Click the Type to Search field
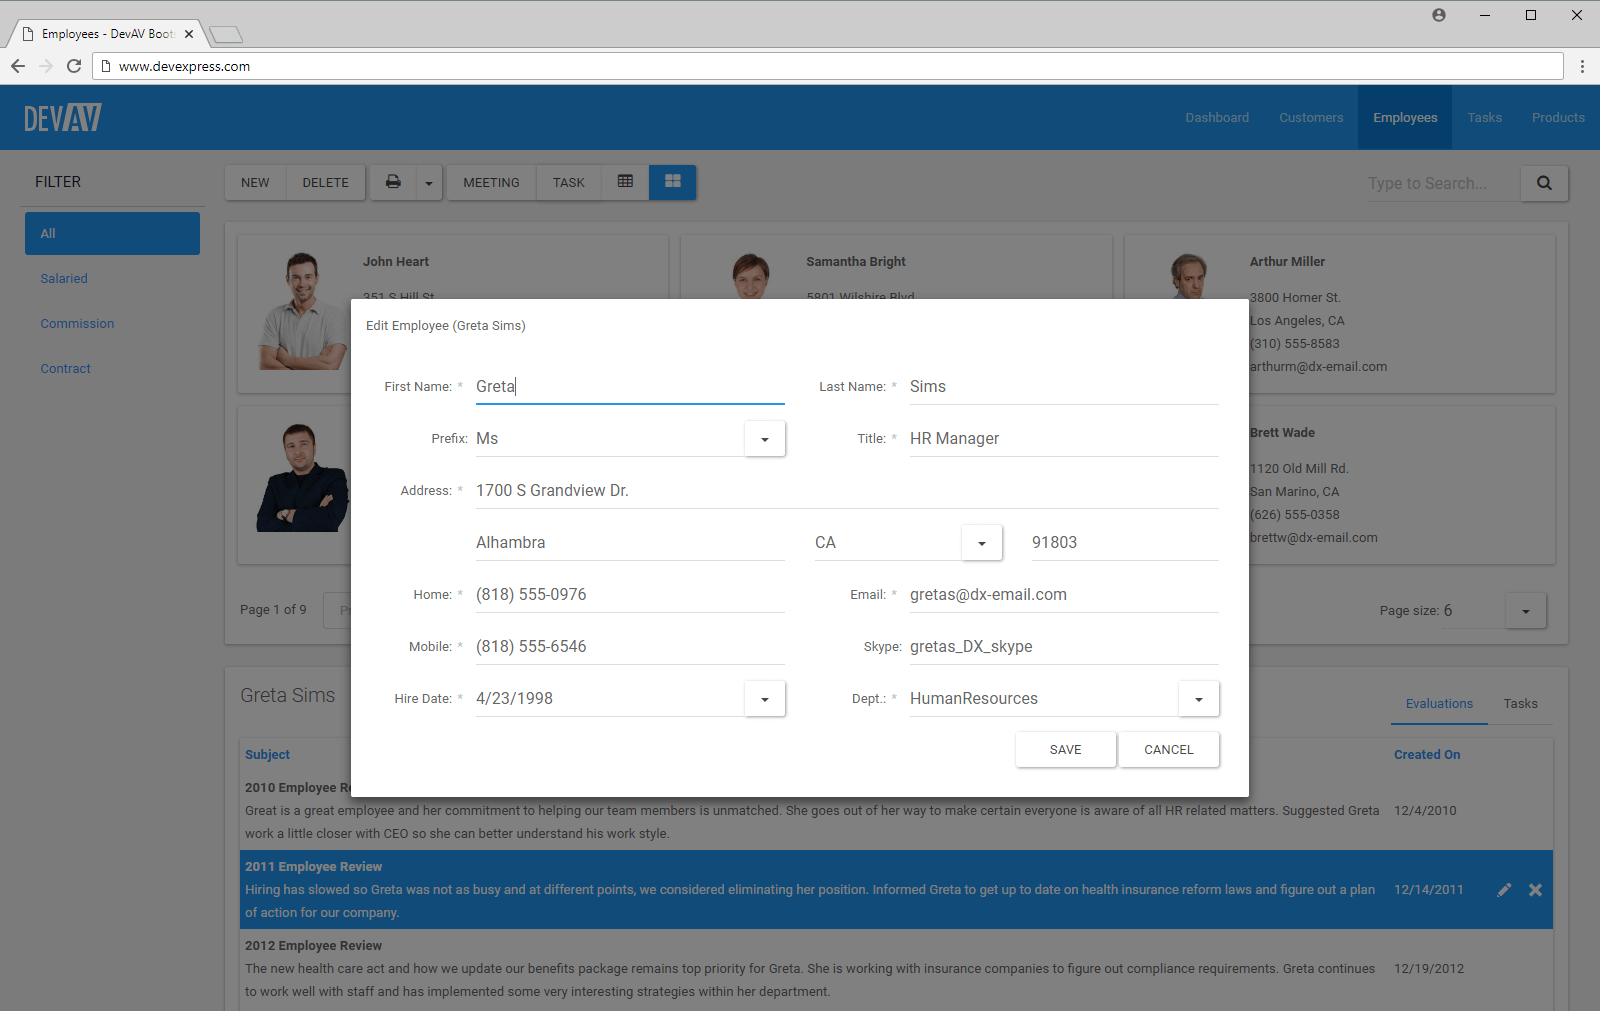This screenshot has height=1011, width=1600. pos(1440,183)
